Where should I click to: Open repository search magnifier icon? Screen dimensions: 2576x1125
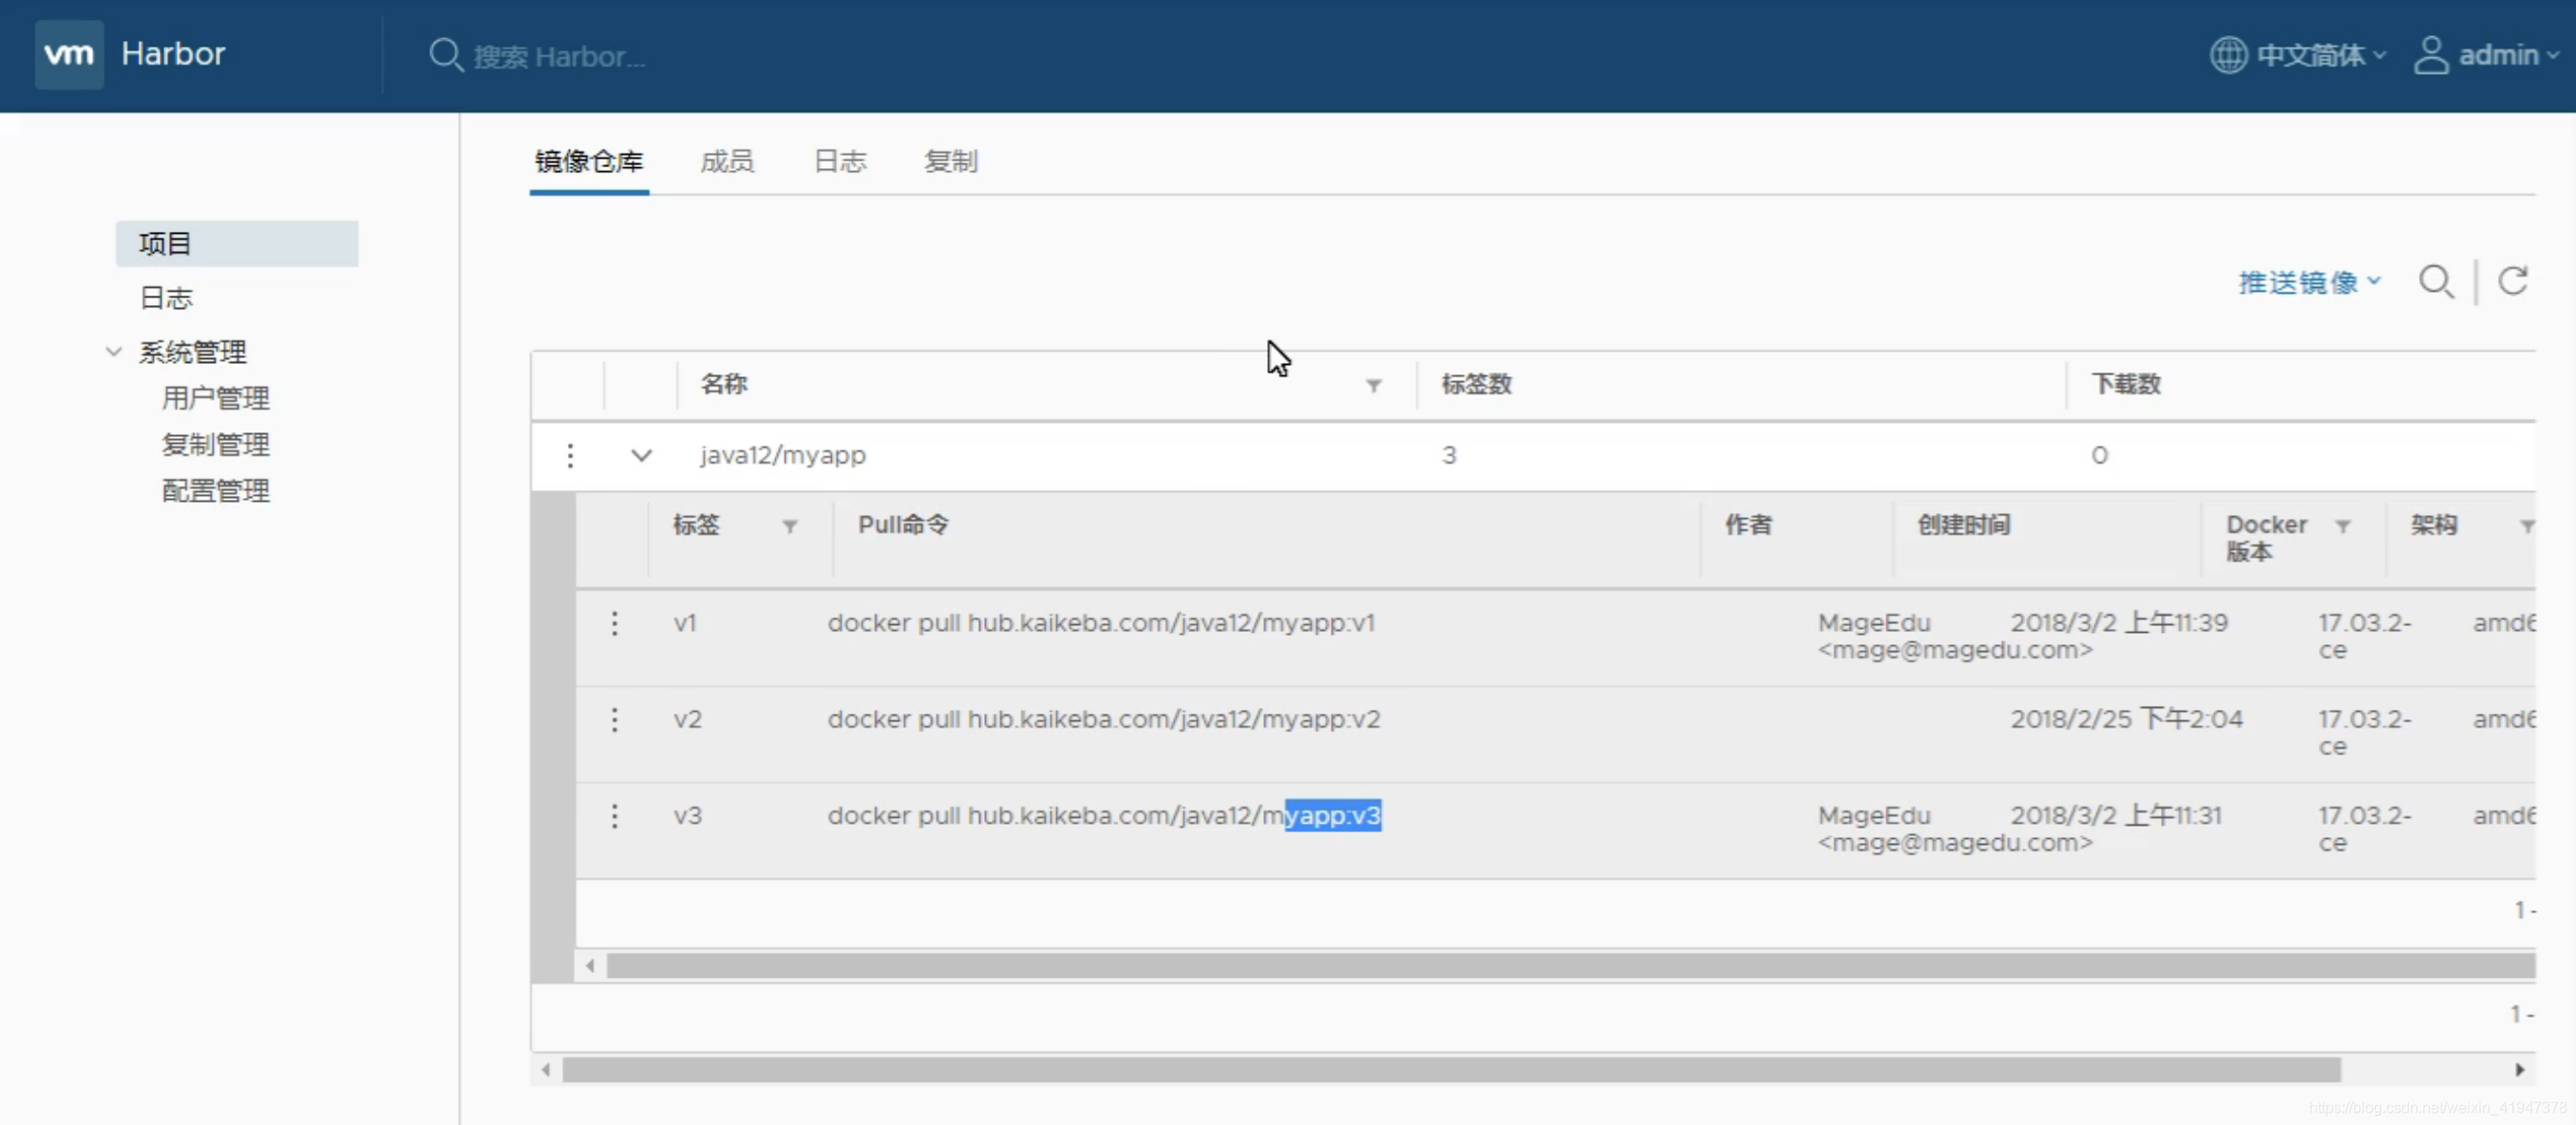tap(2436, 282)
